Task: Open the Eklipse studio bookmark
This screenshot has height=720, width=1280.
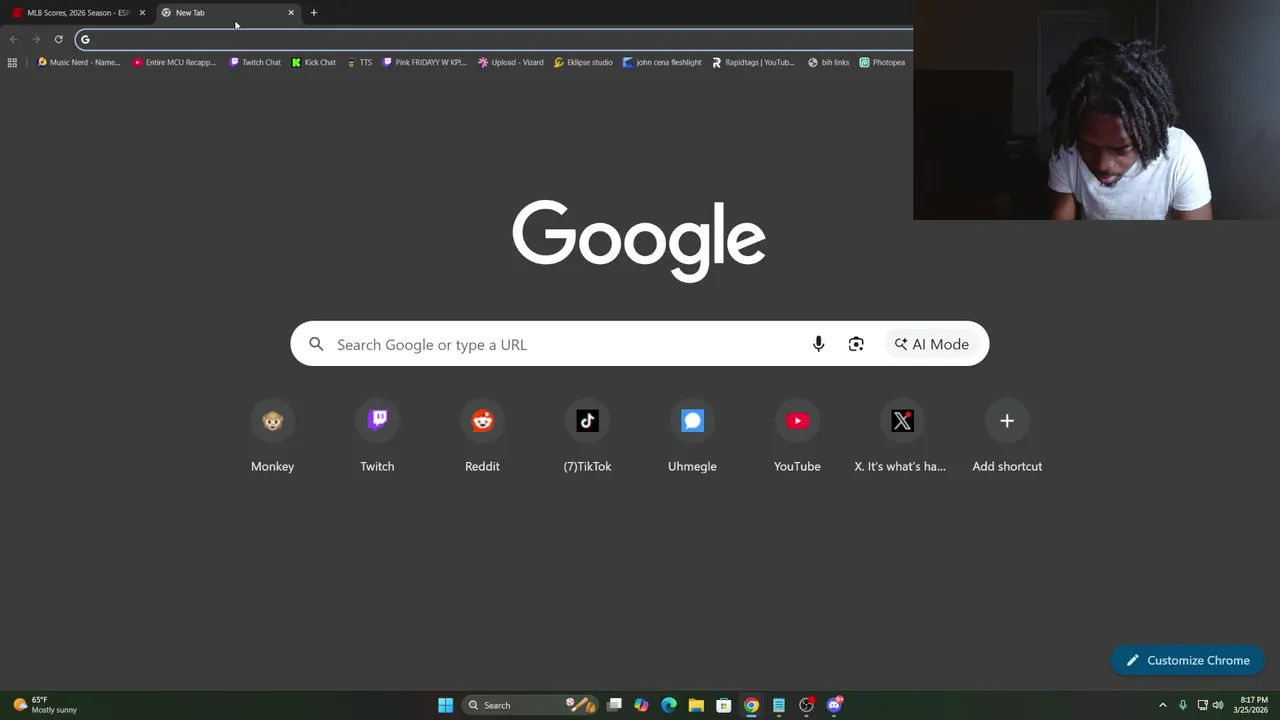Action: pos(583,62)
